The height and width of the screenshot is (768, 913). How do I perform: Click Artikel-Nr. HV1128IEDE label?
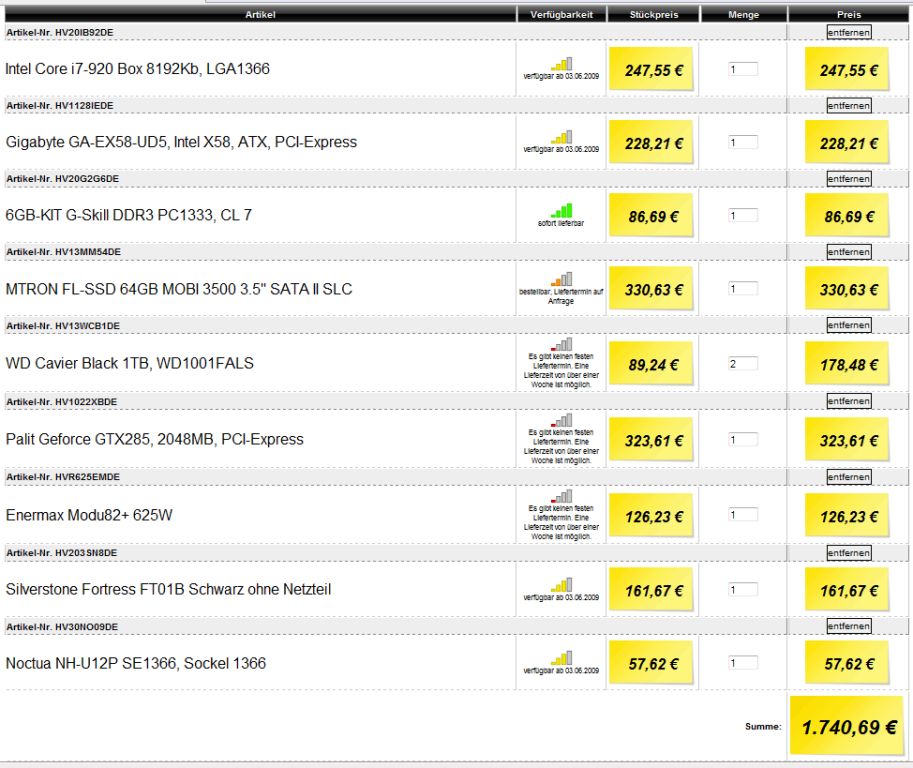tap(59, 105)
